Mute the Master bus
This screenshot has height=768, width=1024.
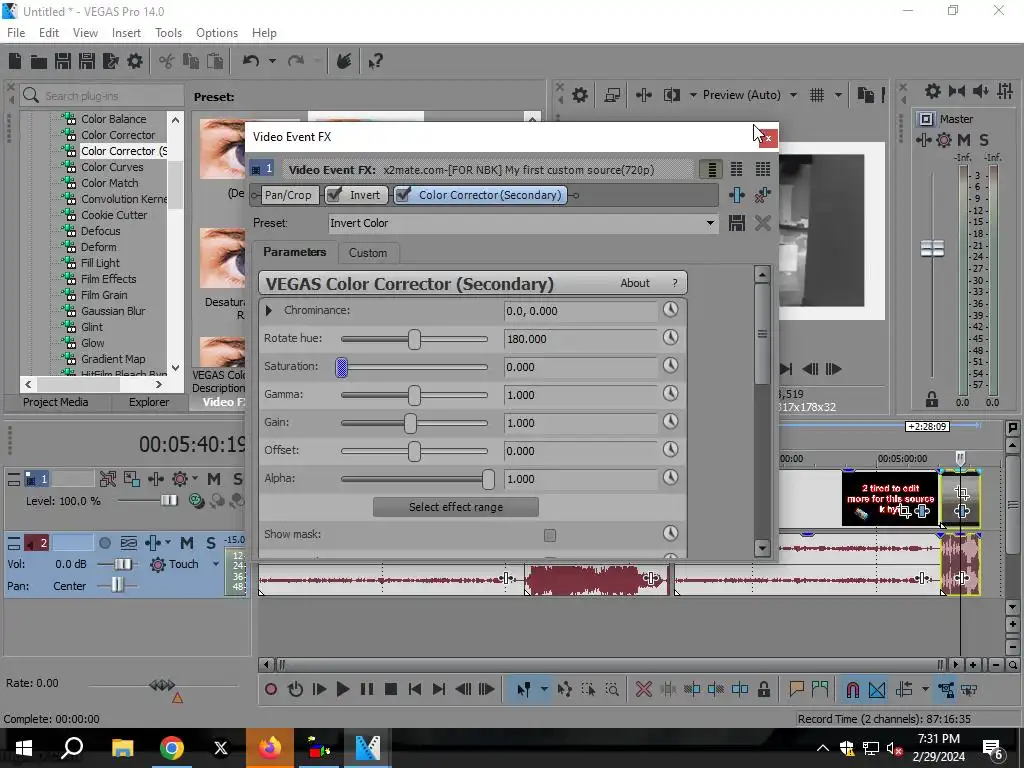click(963, 140)
